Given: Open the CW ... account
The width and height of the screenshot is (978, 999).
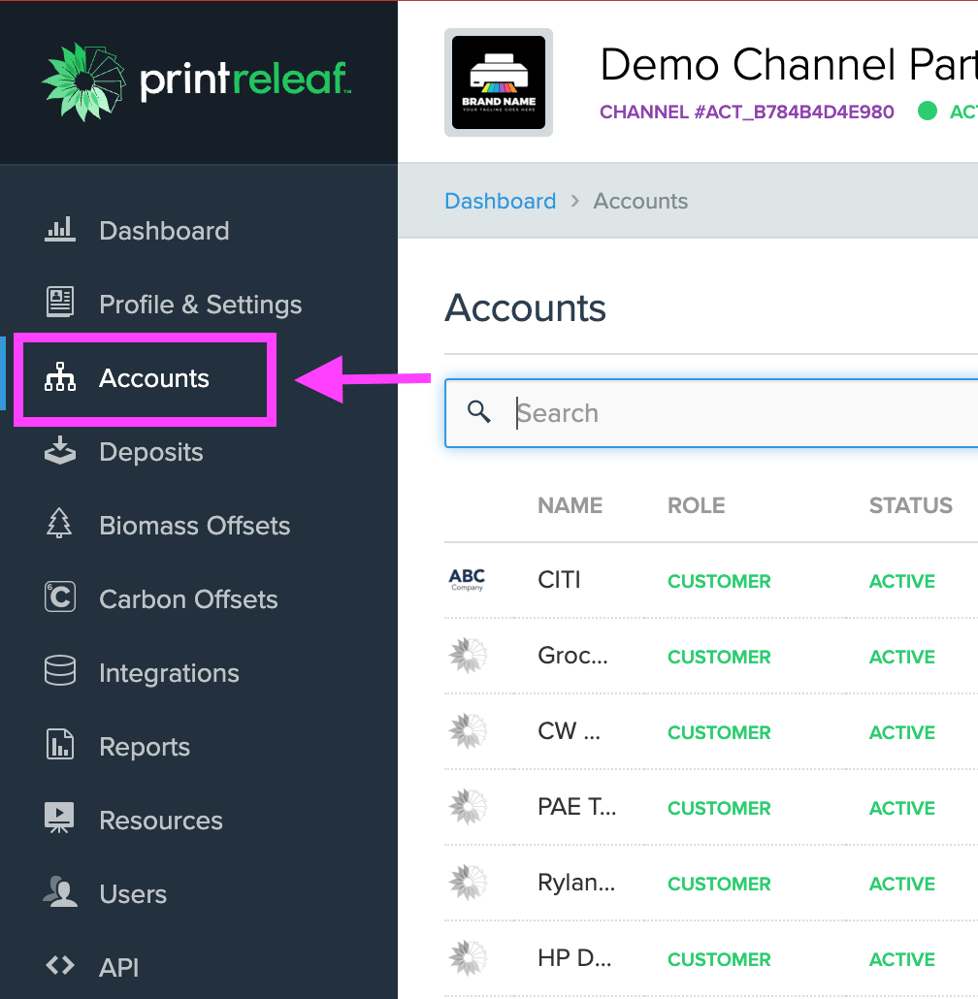Looking at the screenshot, I should pyautogui.click(x=569, y=731).
